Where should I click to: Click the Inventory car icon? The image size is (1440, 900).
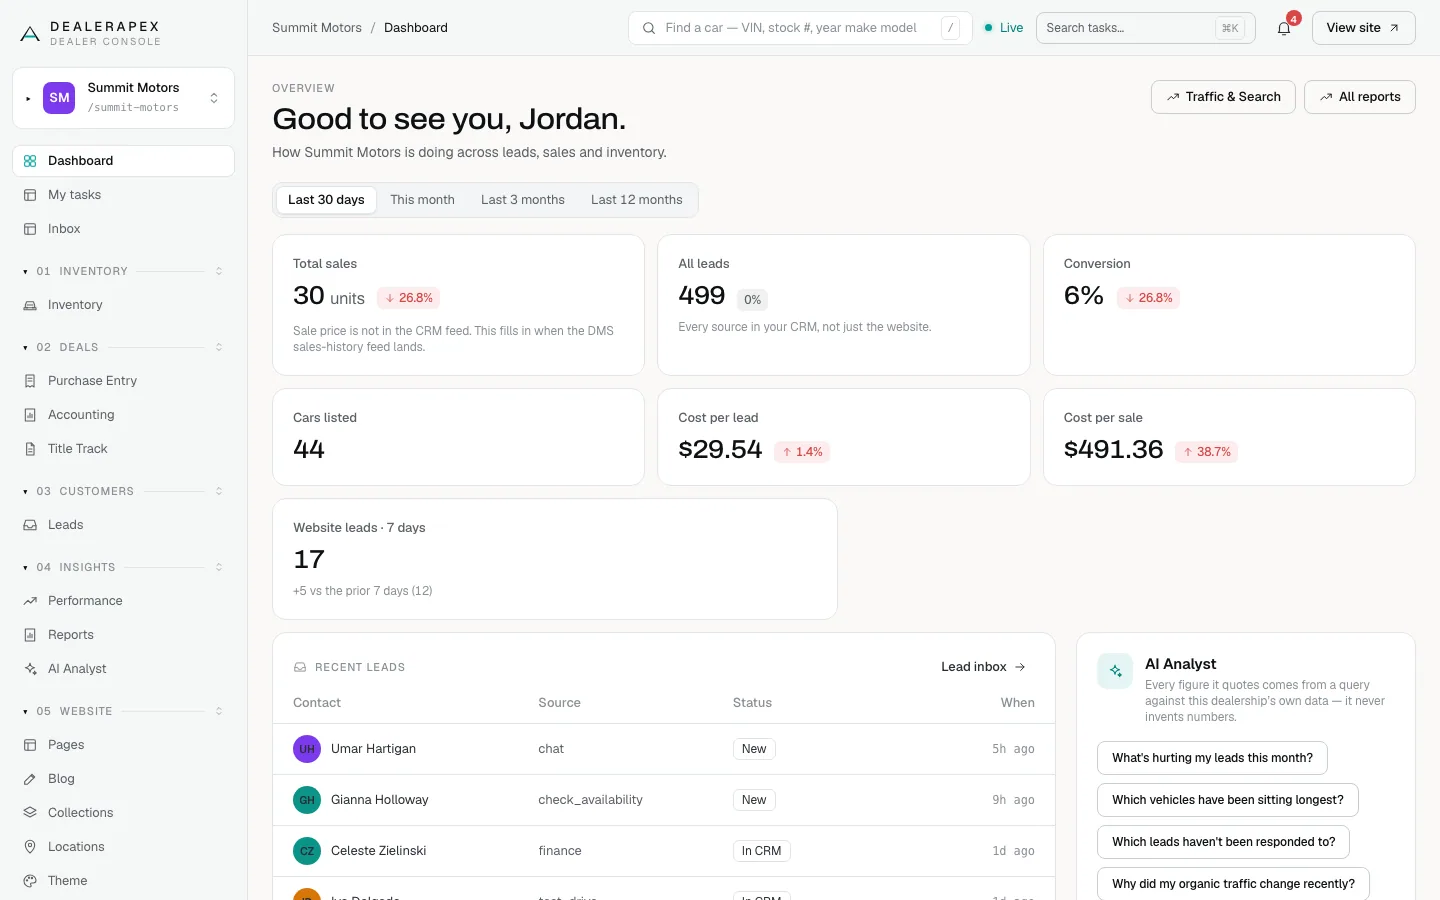point(30,305)
